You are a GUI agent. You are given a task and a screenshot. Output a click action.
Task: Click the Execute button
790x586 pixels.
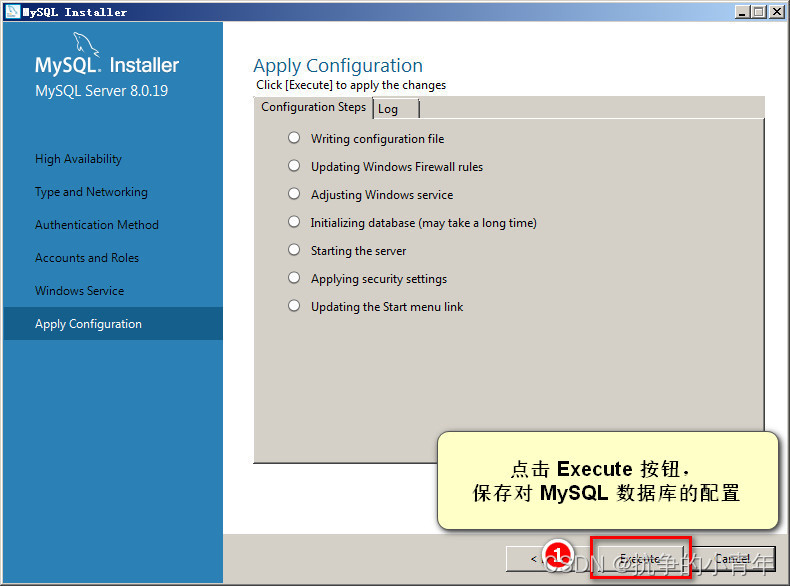tap(640, 558)
